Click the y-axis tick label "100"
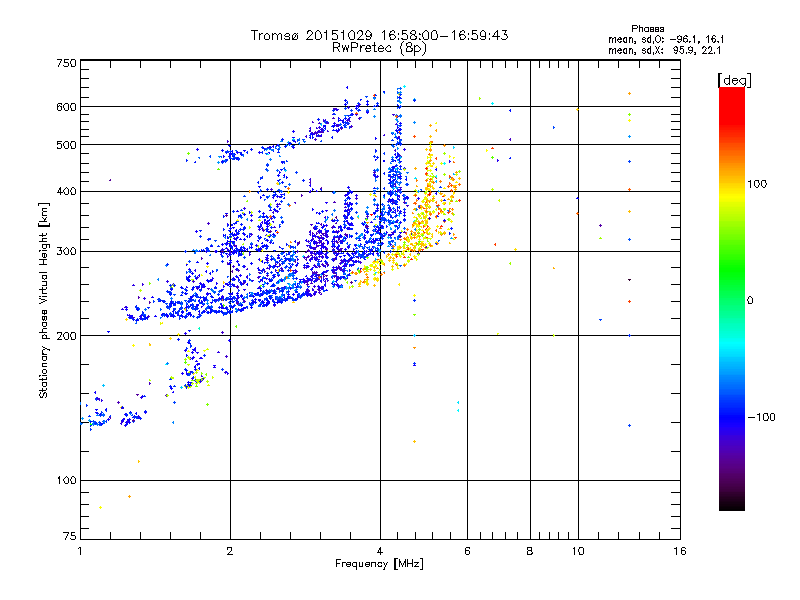 click(67, 481)
